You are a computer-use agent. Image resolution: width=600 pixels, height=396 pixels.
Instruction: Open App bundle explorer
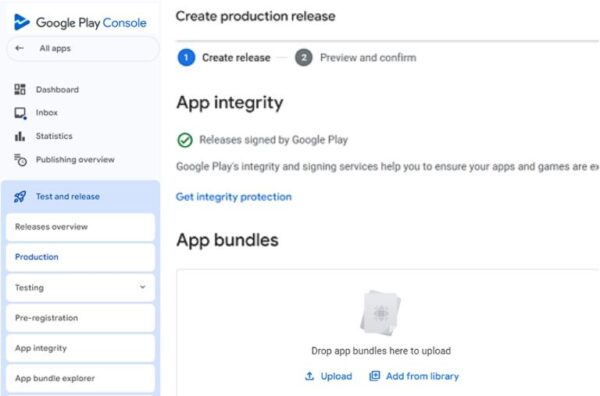pos(81,378)
